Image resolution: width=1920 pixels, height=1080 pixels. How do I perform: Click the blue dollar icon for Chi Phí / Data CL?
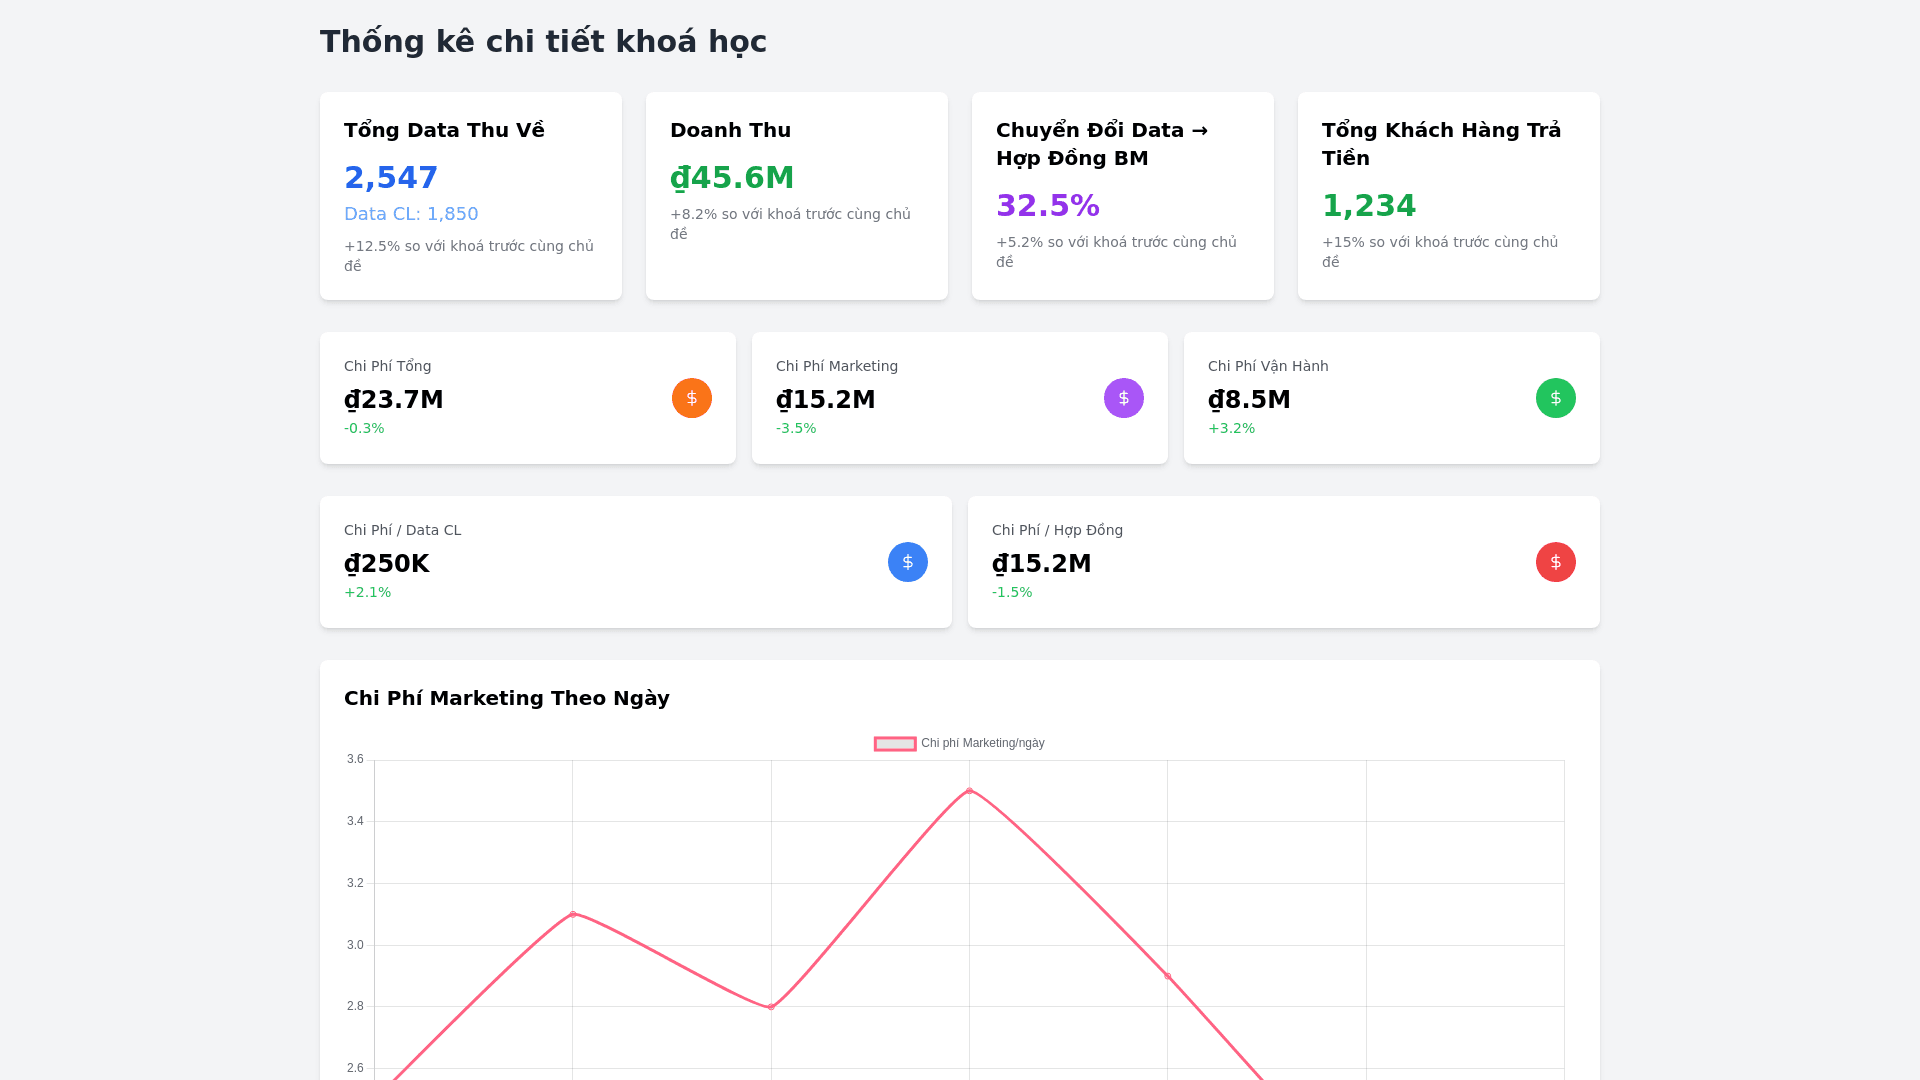(907, 562)
